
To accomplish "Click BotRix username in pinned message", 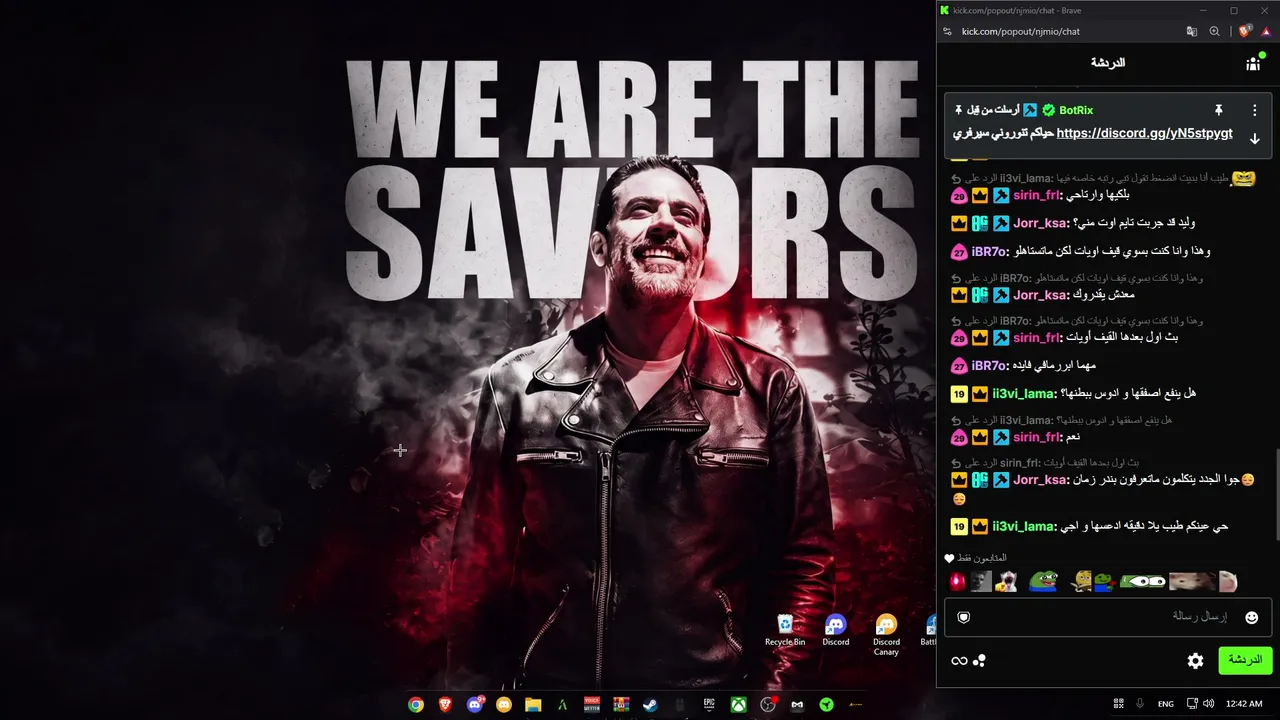I will pyautogui.click(x=1076, y=110).
